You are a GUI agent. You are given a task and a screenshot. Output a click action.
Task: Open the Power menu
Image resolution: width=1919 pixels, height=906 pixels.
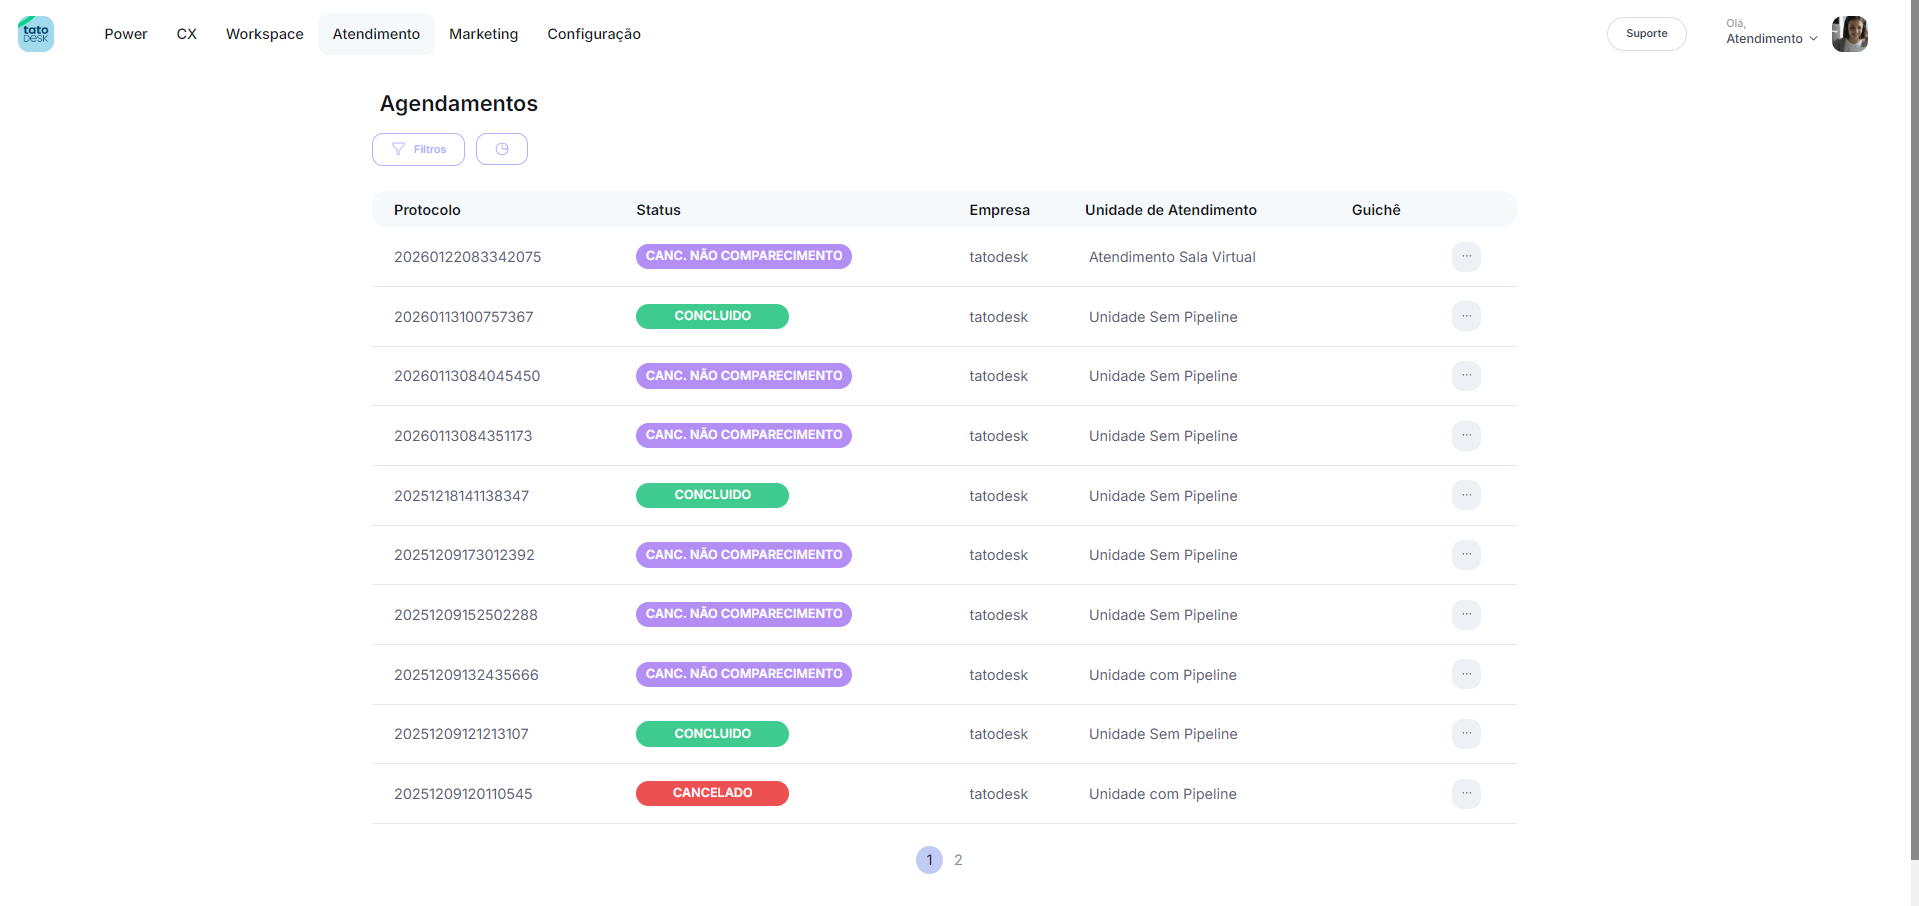126,34
